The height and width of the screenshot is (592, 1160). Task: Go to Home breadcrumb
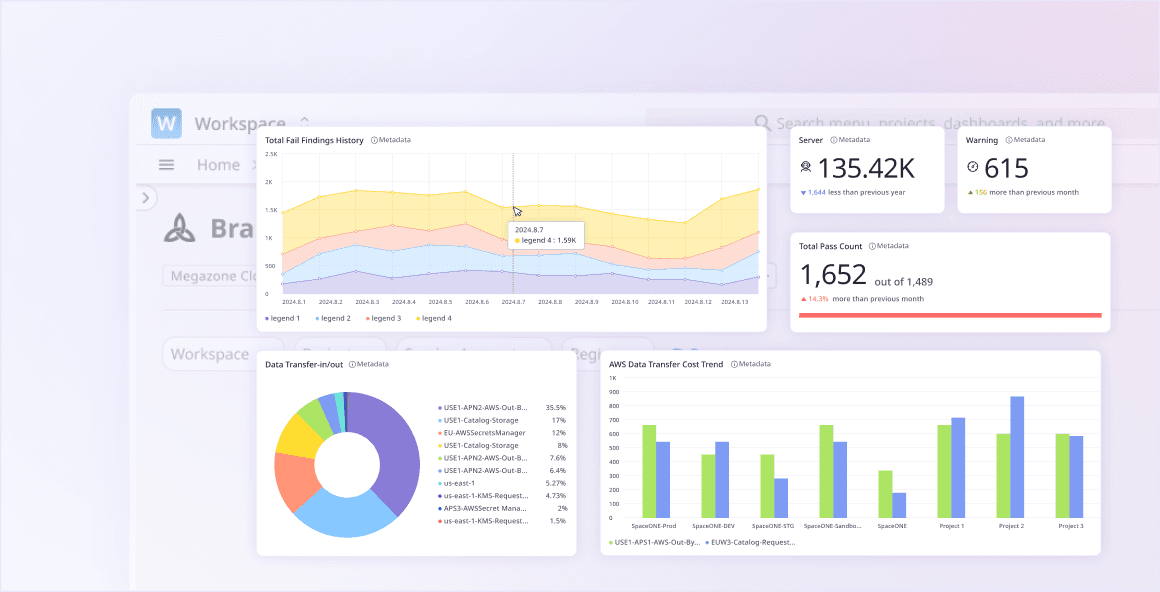[x=218, y=165]
